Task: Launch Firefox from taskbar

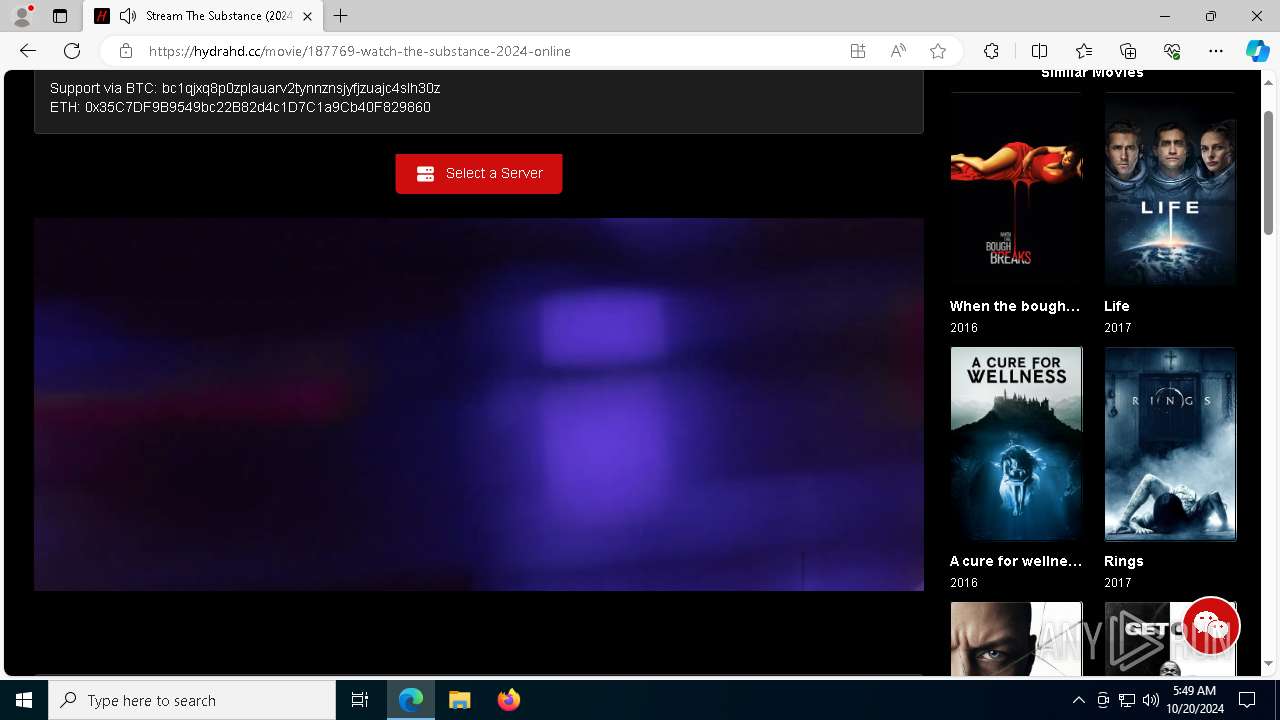Action: tap(508, 700)
